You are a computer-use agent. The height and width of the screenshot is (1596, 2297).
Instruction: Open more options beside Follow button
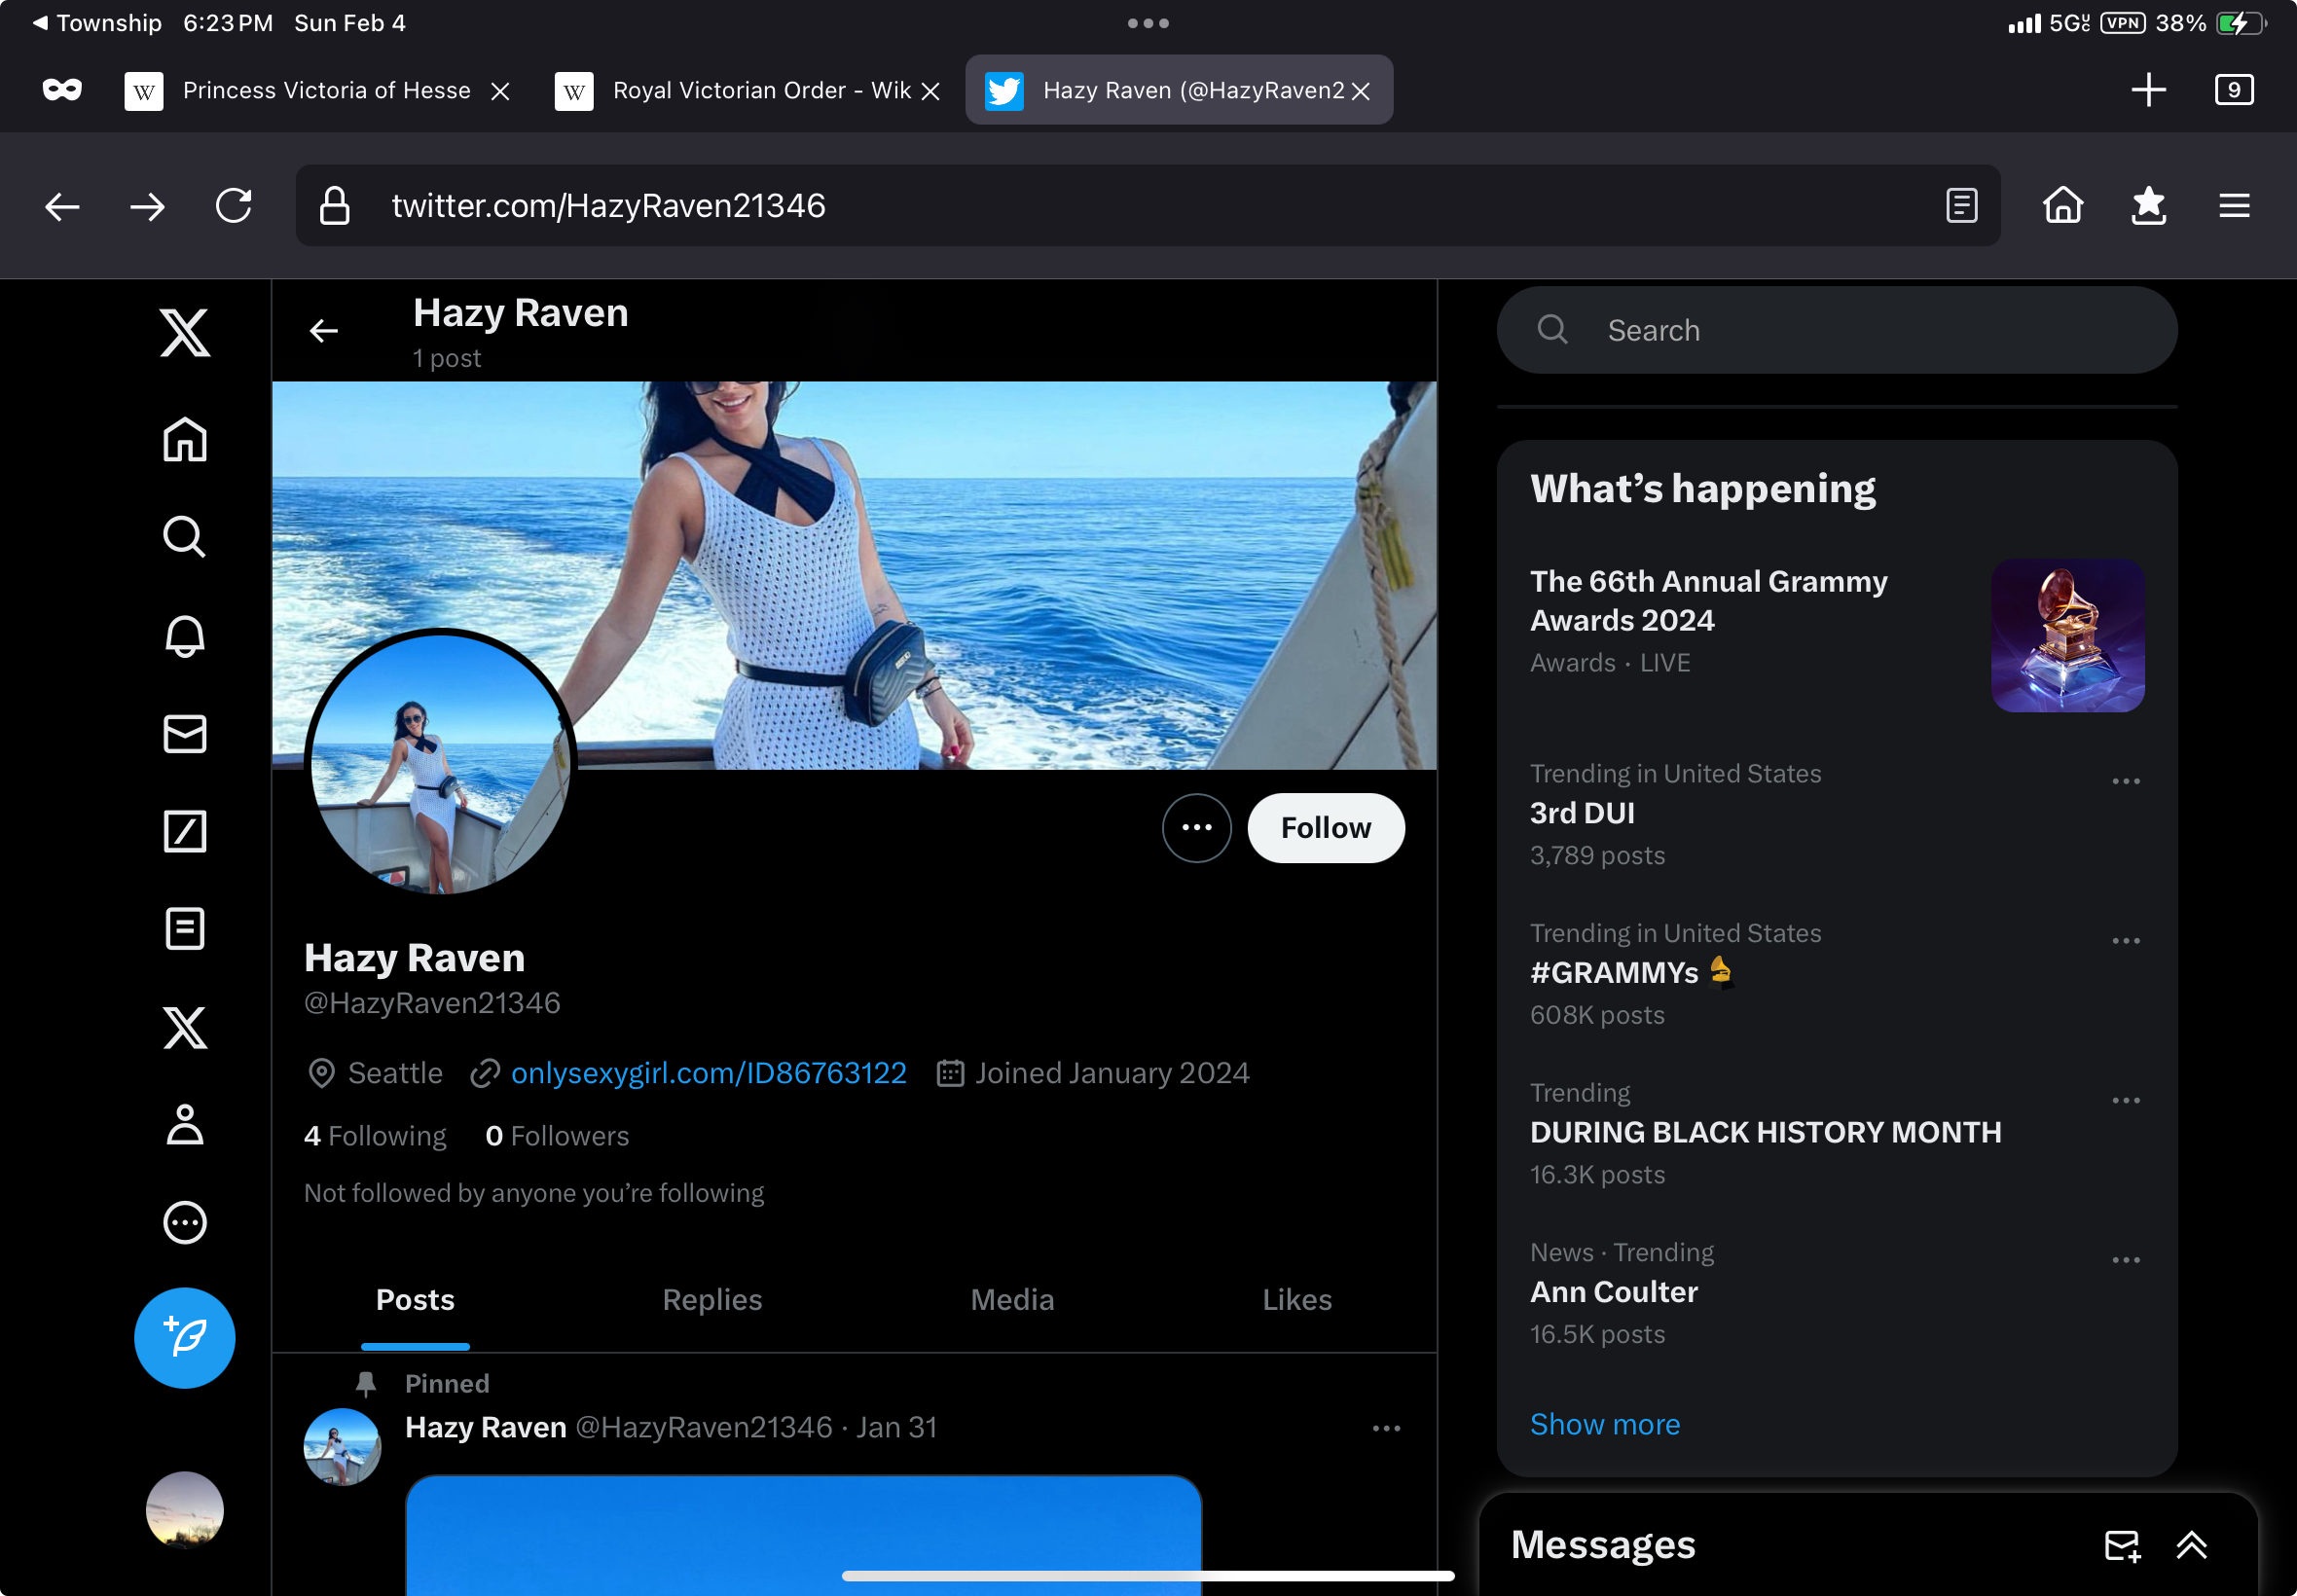pos(1196,828)
